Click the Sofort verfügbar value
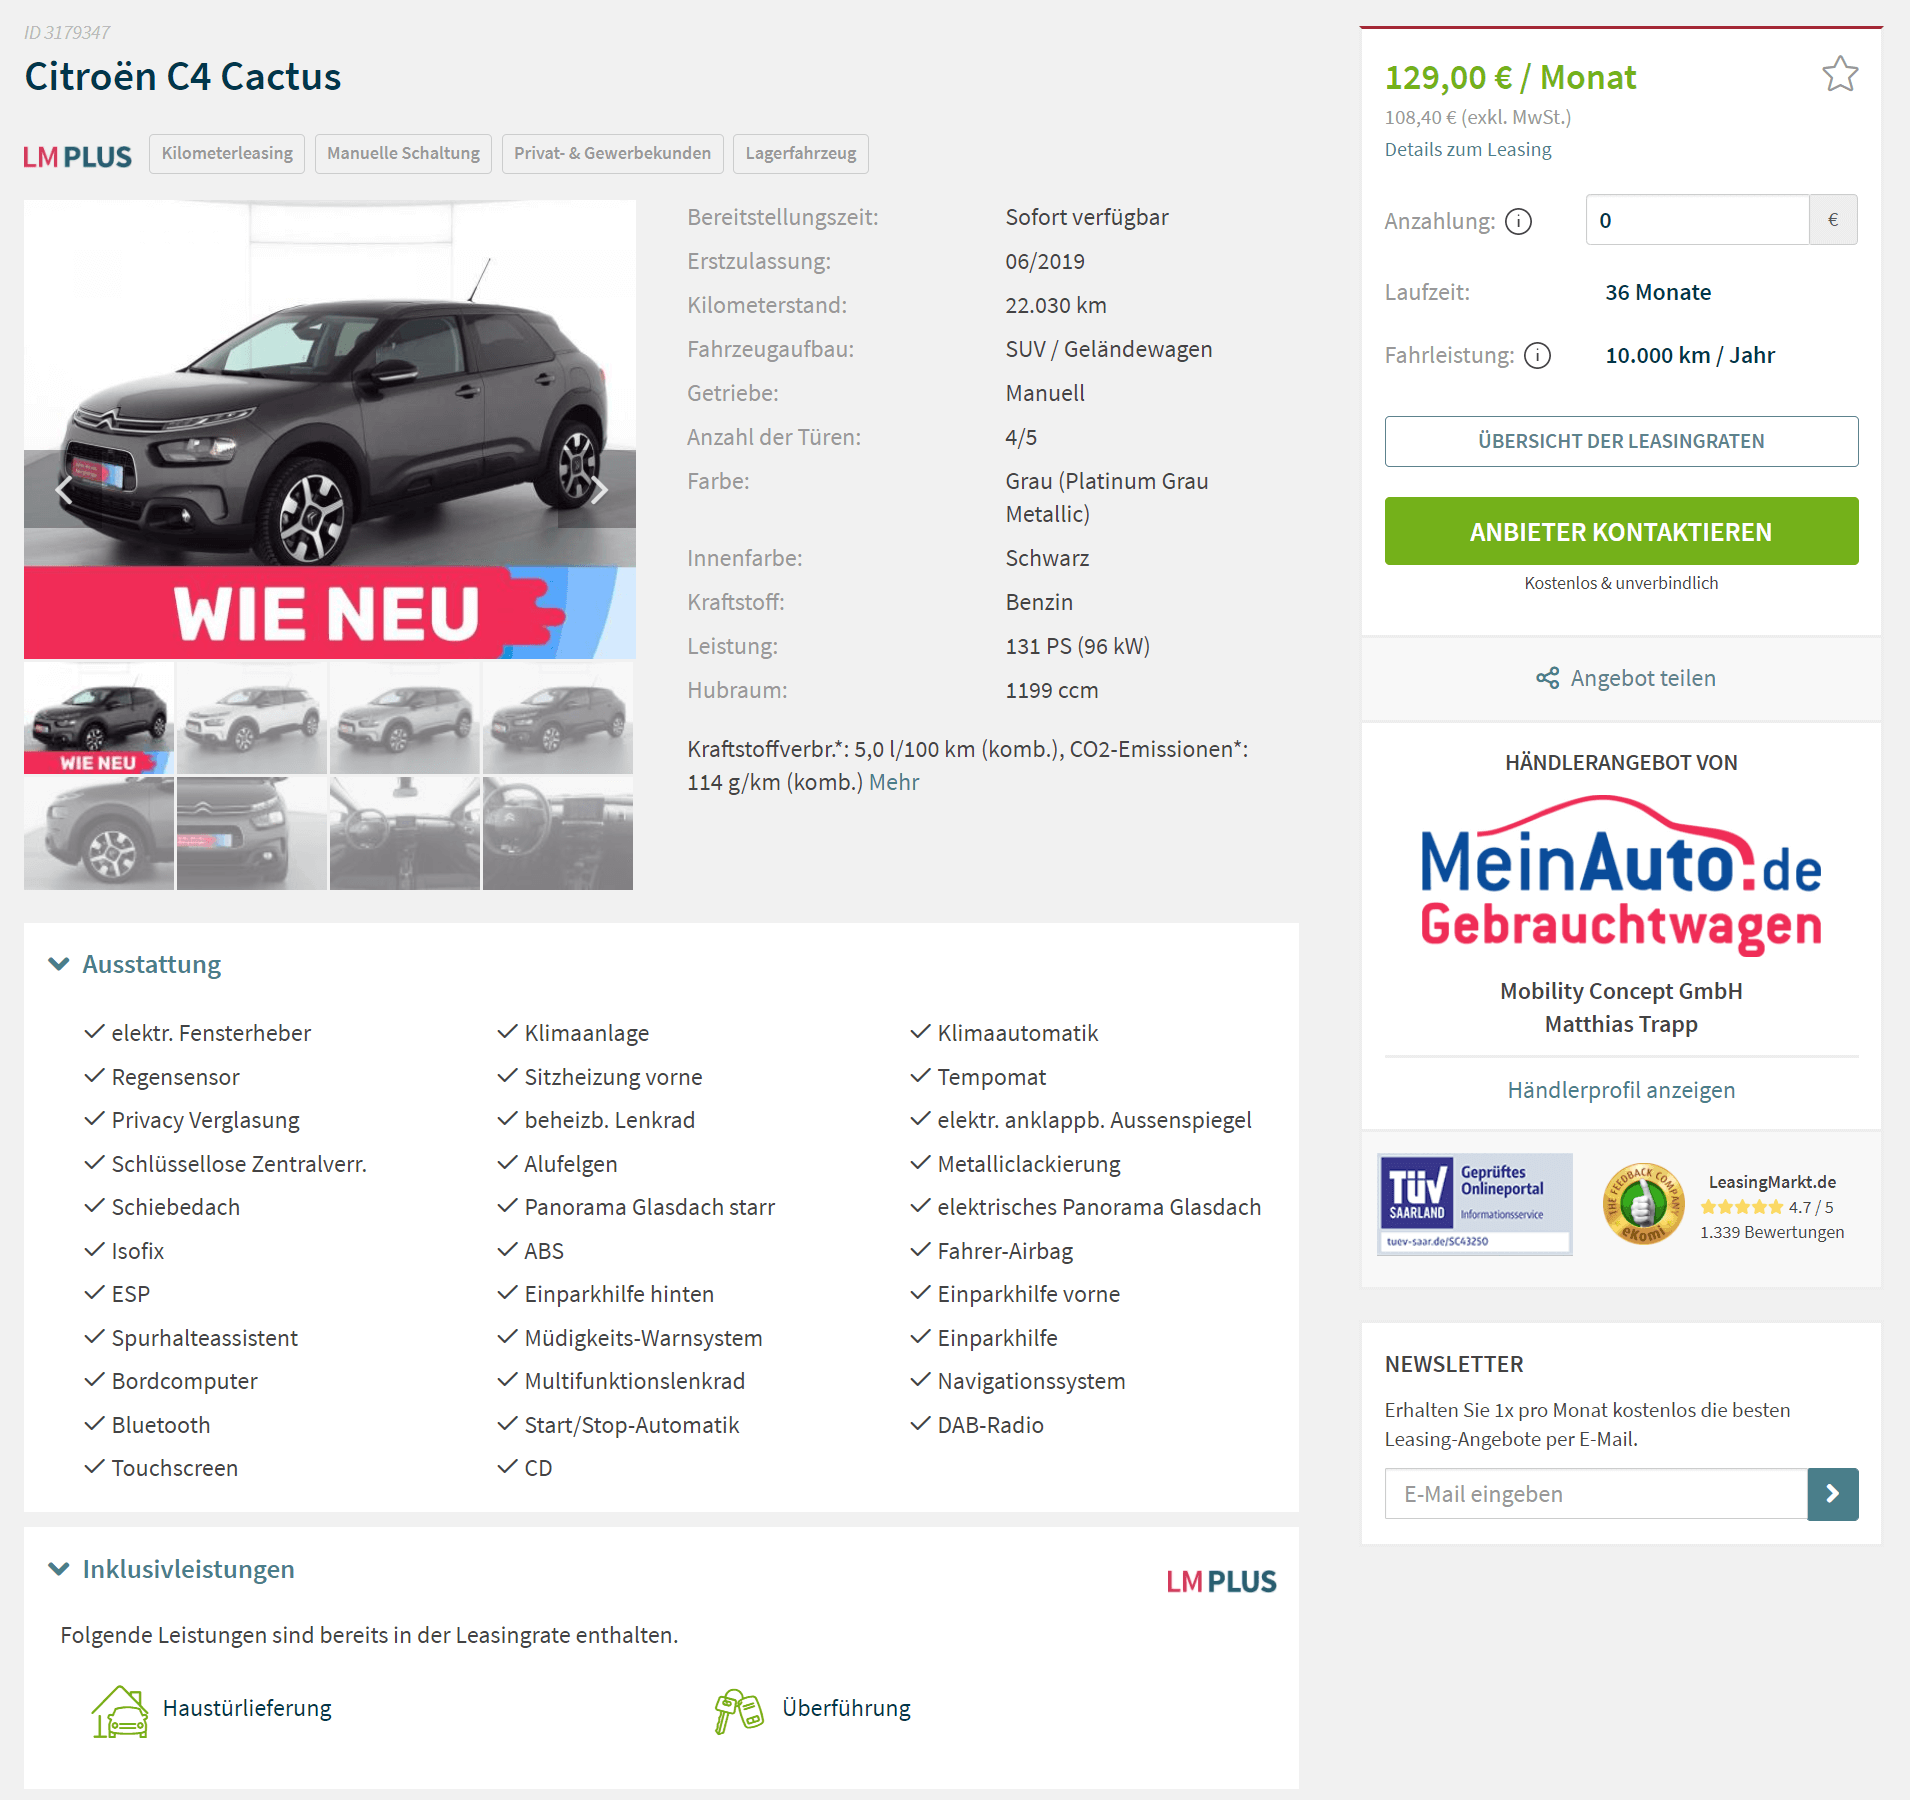 [x=1087, y=217]
